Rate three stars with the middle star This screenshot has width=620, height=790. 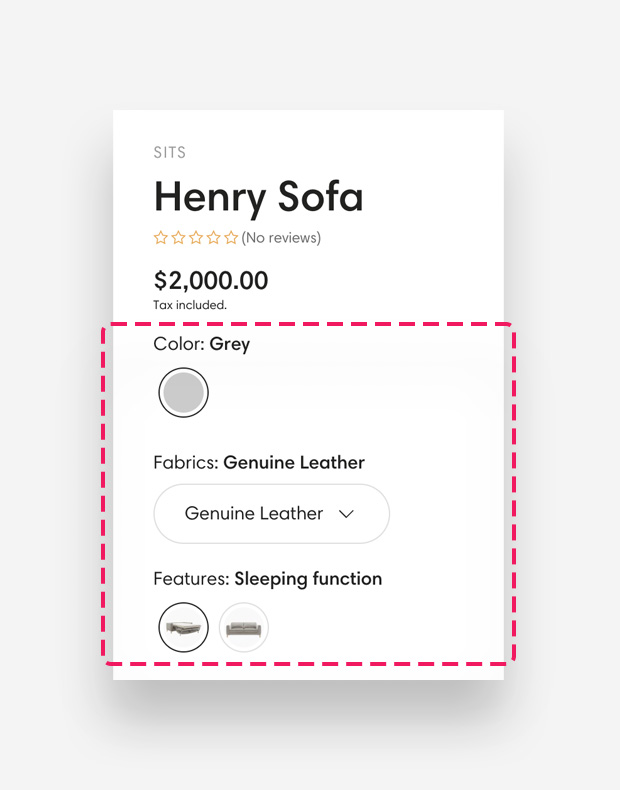[196, 238]
